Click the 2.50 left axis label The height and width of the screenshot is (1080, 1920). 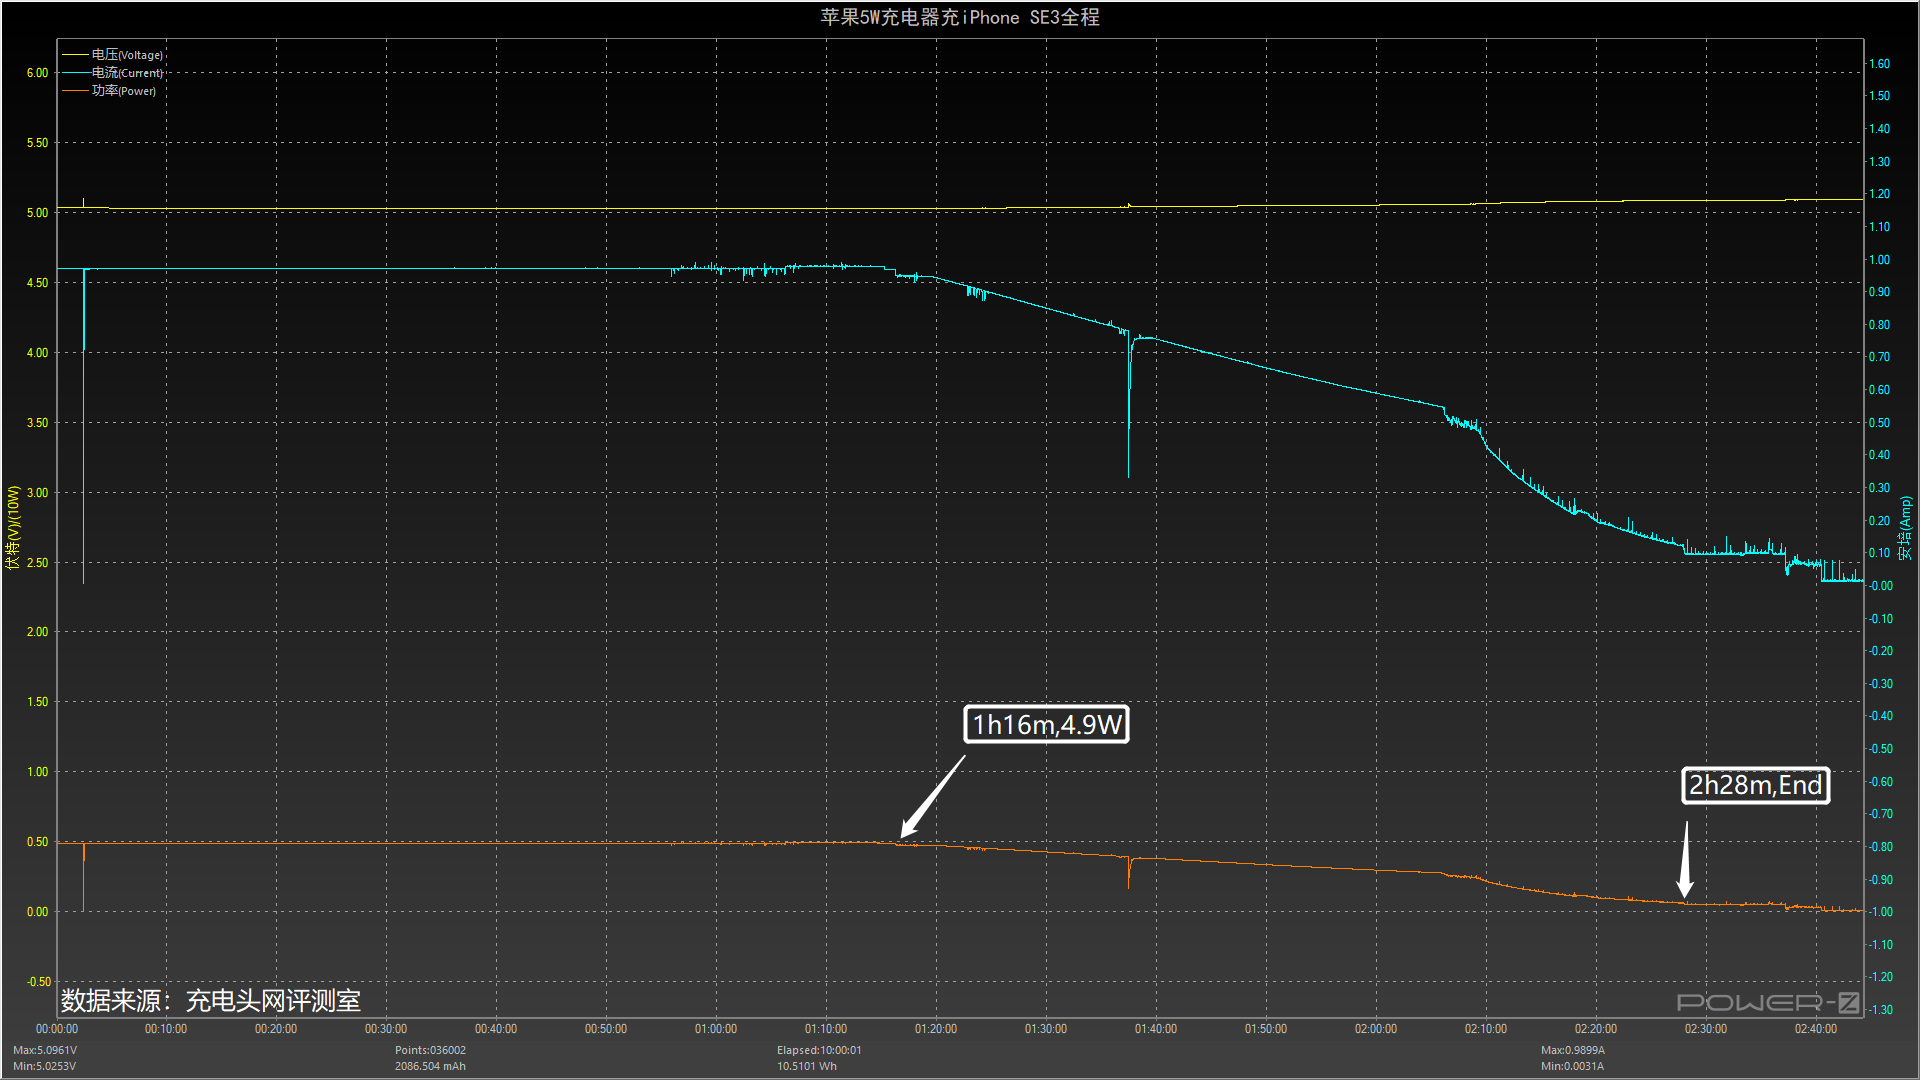click(37, 563)
